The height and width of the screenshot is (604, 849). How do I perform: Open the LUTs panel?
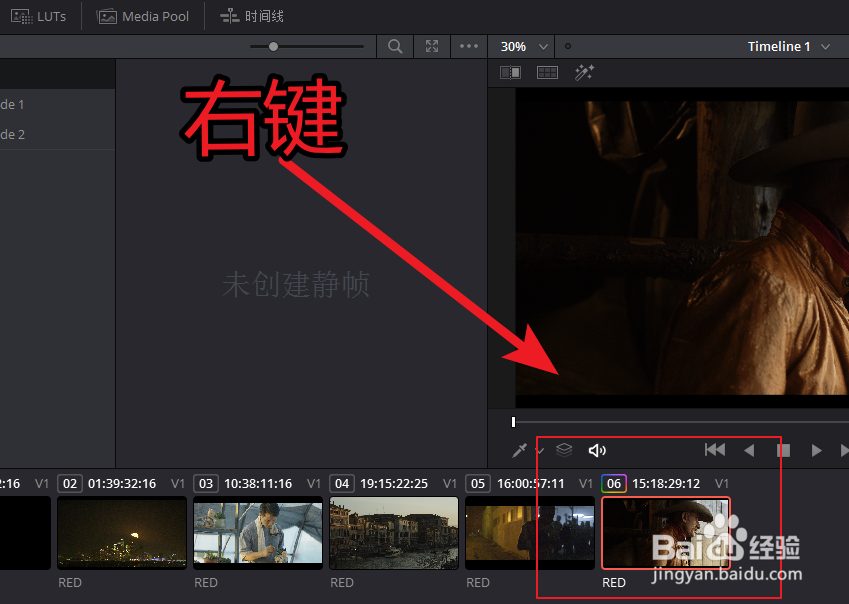click(38, 16)
